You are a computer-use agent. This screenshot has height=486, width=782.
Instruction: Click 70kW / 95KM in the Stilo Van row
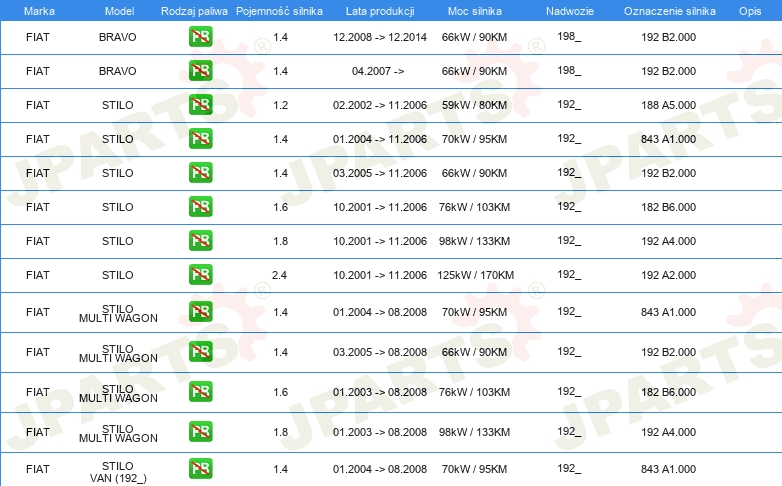[x=474, y=469]
